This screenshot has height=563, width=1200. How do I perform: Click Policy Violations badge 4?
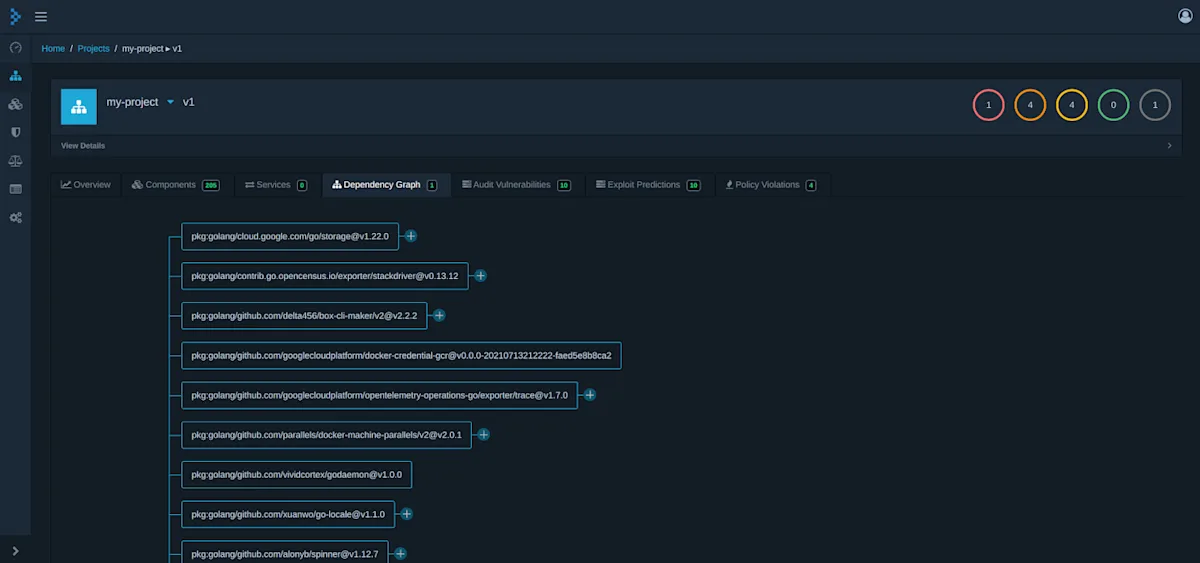pyautogui.click(x=811, y=185)
